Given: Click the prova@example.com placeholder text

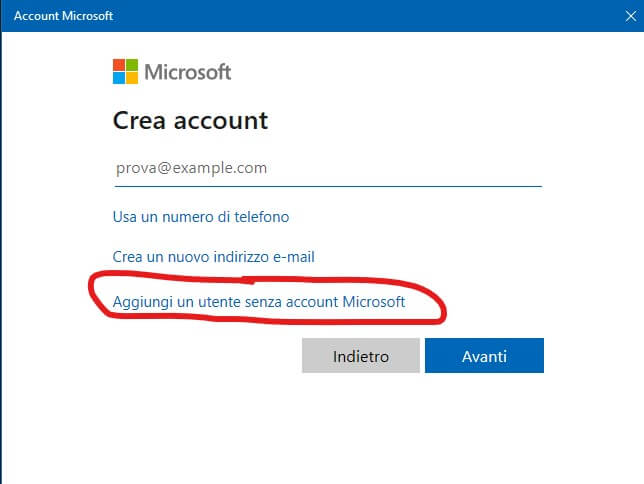Looking at the screenshot, I should coord(191,168).
